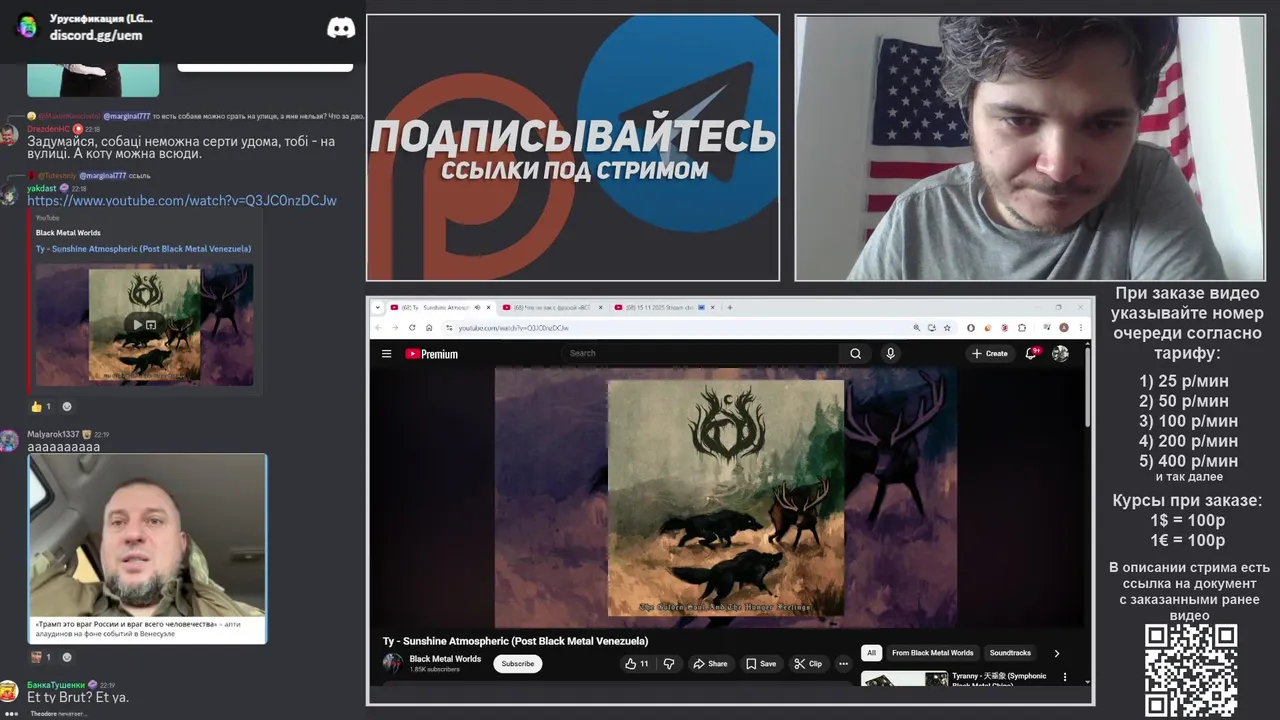Click the Tyranny suggested video title
This screenshot has height=720, width=1280.
[x=999, y=680]
